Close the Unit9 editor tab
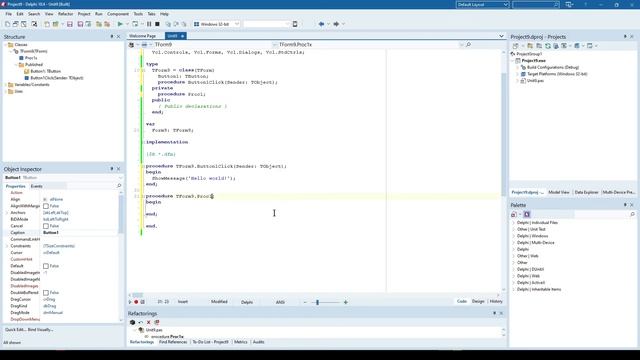Viewport: 640px width, 360px height. [x=182, y=36]
